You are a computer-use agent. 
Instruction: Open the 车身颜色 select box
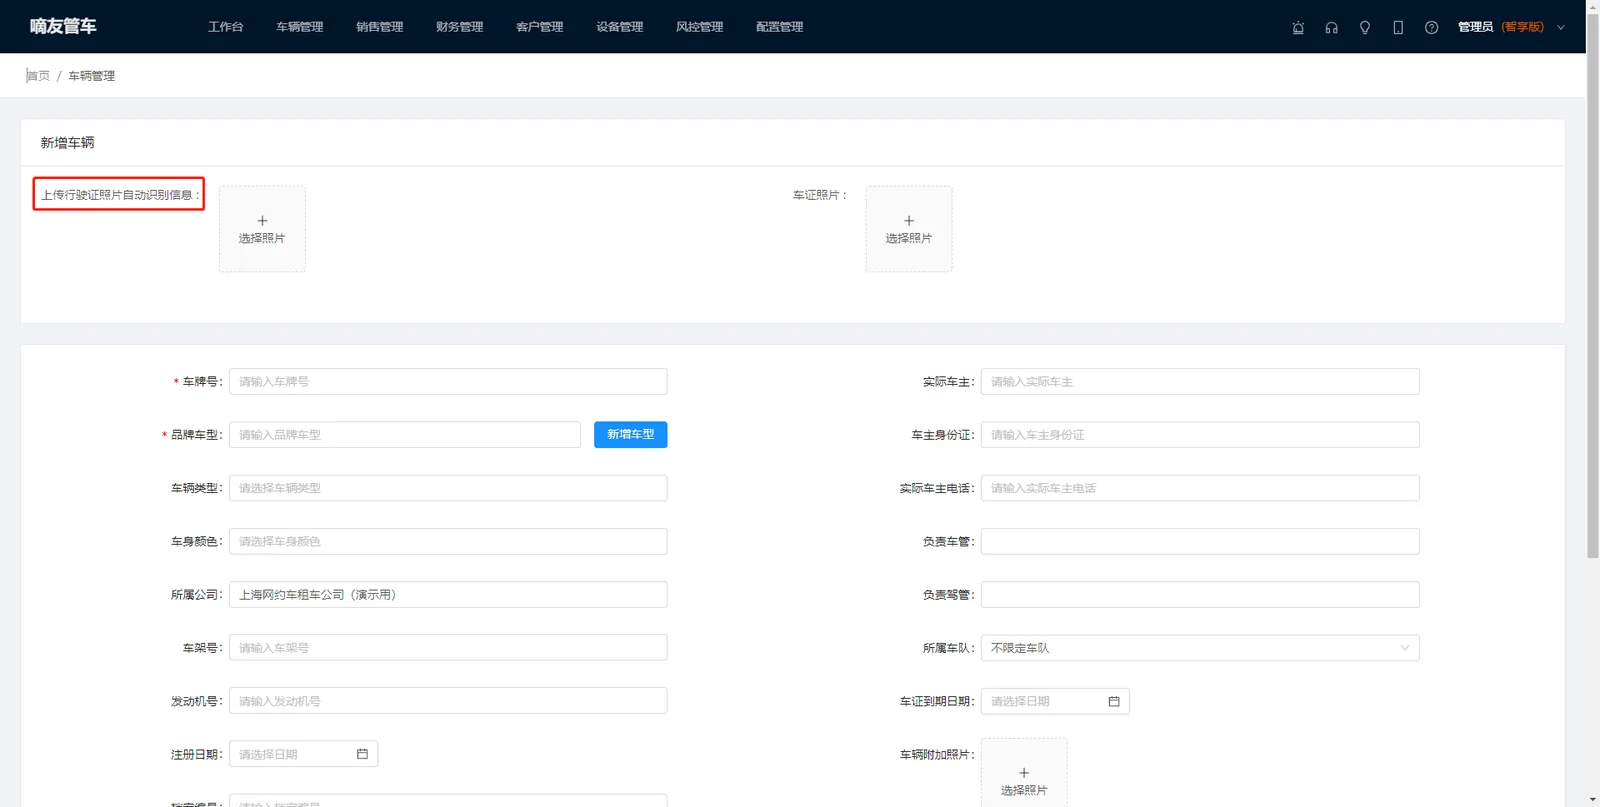tap(448, 541)
